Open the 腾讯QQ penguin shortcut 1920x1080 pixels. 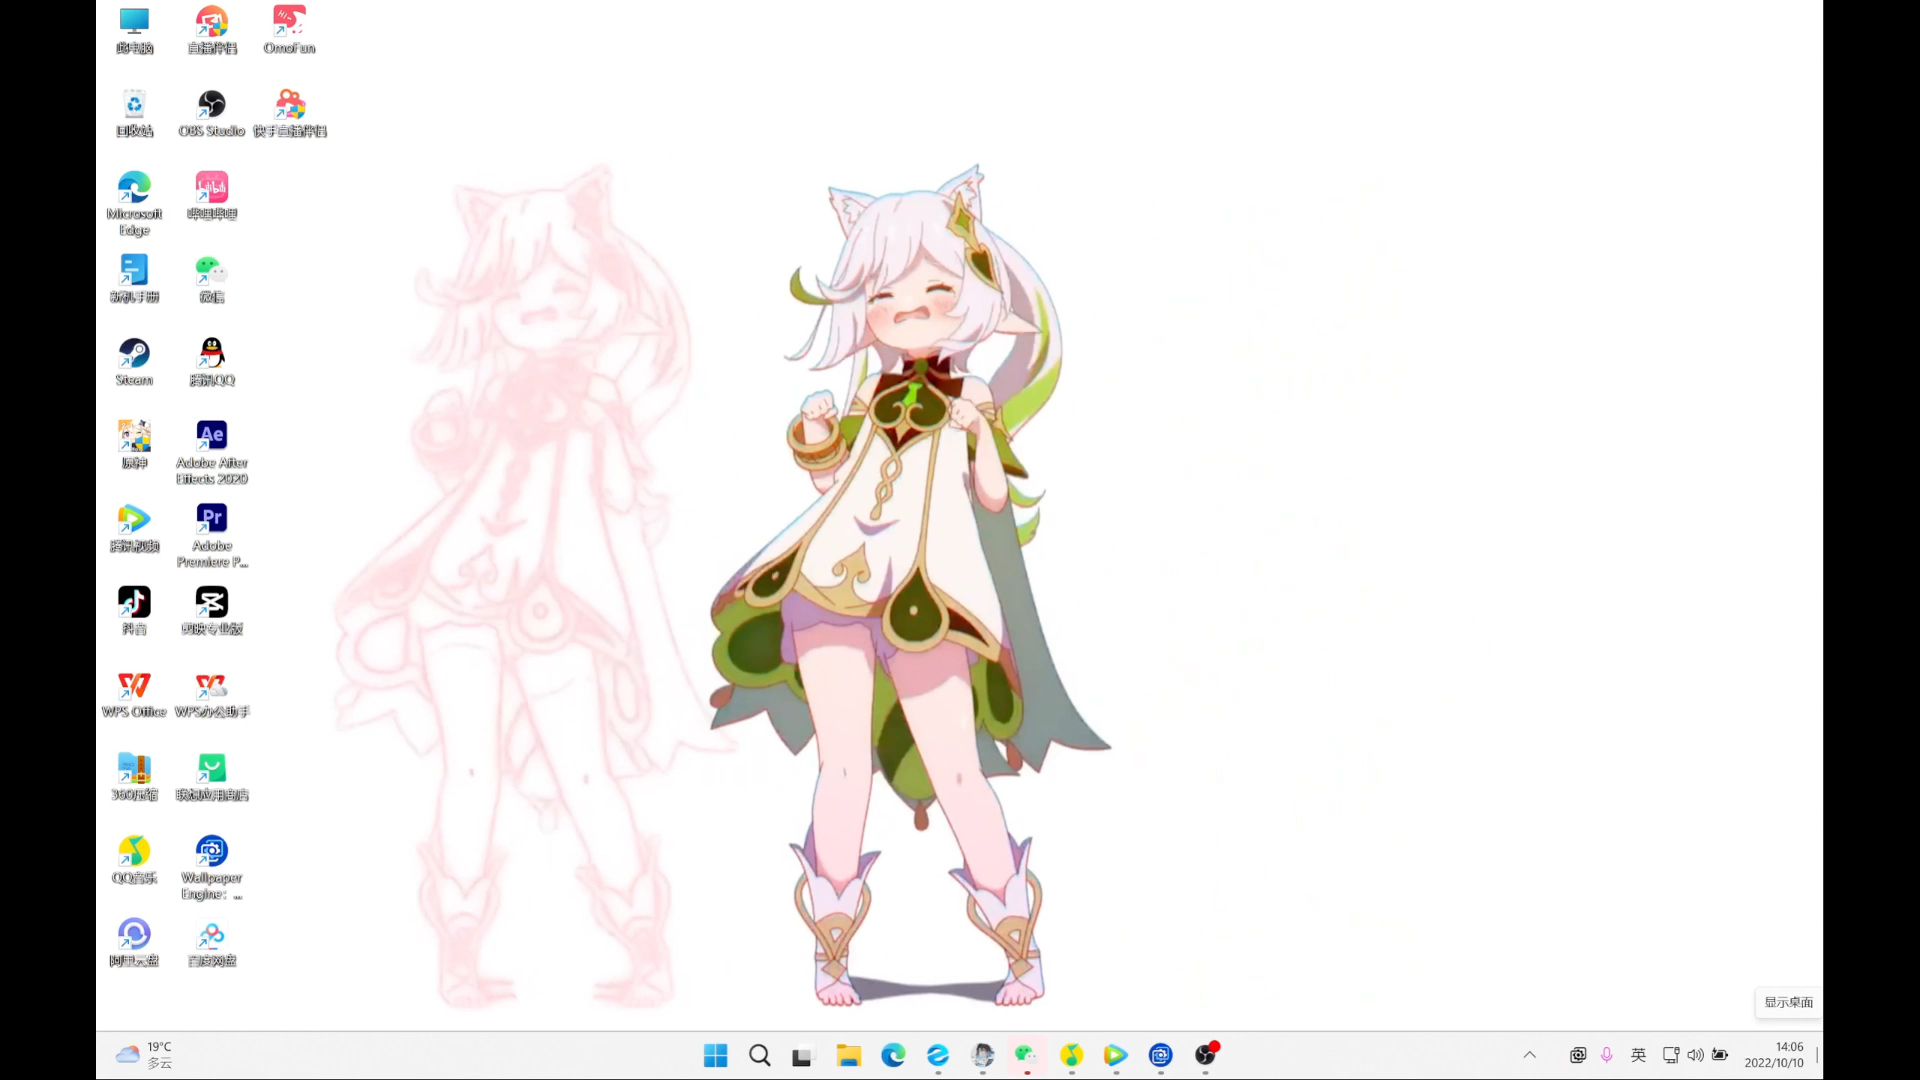[x=212, y=363]
